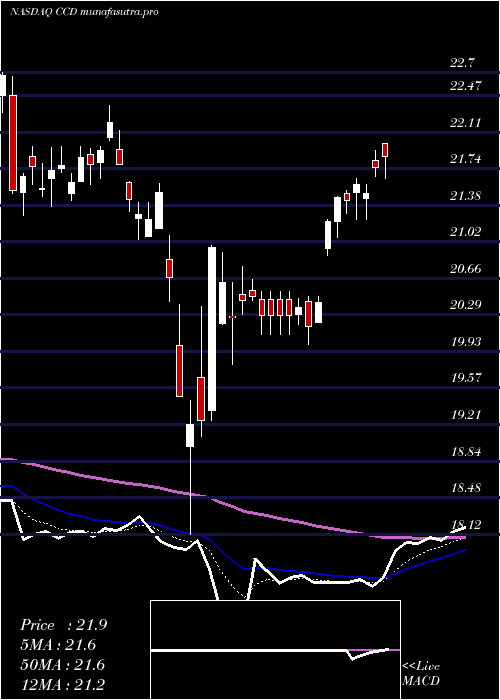Click the 5MA : 21.6 readout

[58, 645]
